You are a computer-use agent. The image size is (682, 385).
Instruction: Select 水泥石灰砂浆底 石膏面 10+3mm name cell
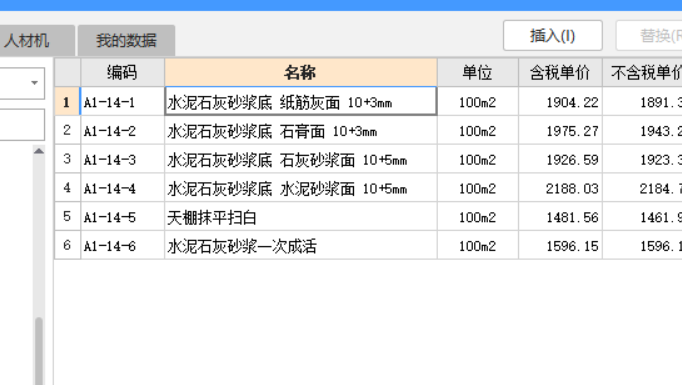(x=301, y=130)
